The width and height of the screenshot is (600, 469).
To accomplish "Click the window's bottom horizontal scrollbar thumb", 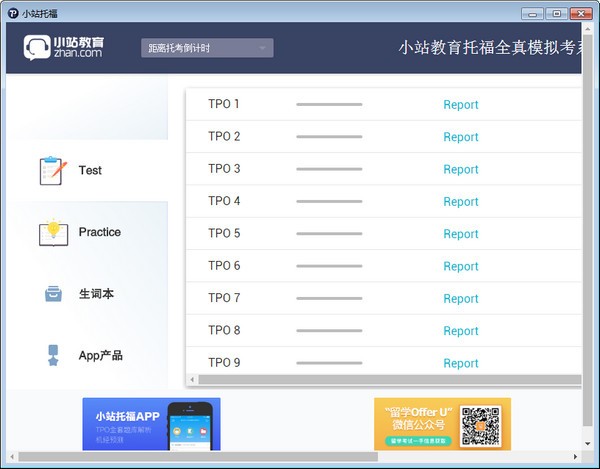I will (198, 457).
